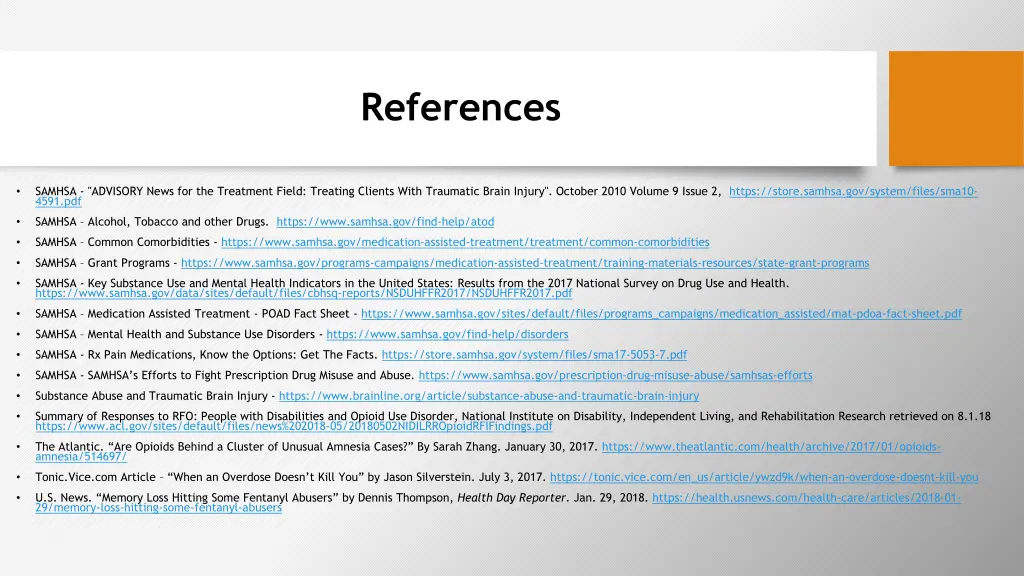Open the tonic.vice.com overdose article link
Viewport: 1024px width, 576px height.
click(764, 477)
